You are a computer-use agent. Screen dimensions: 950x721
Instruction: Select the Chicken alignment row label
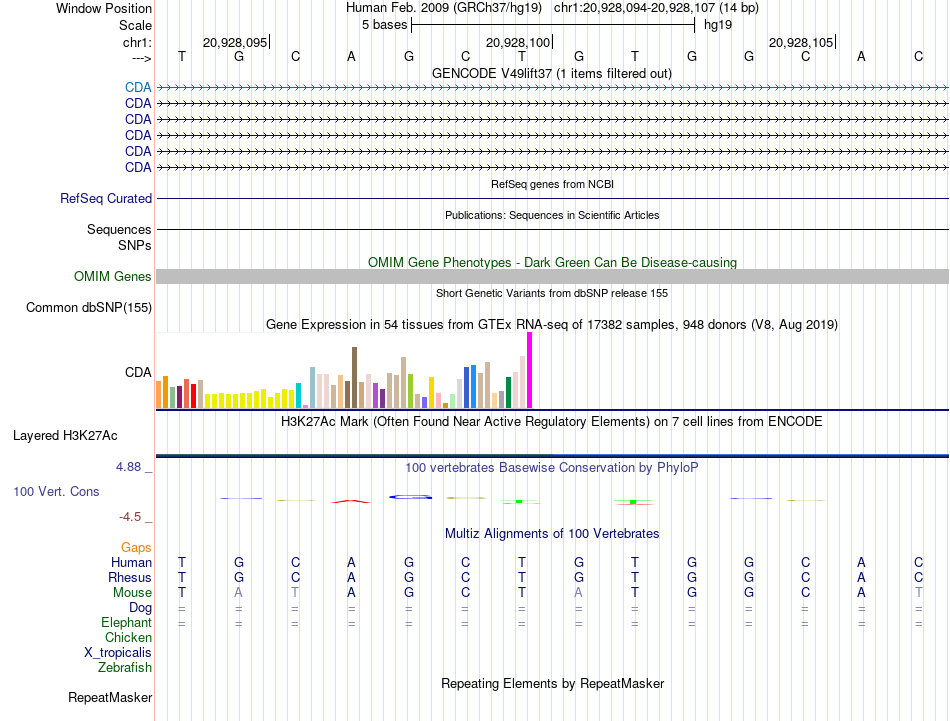(128, 637)
